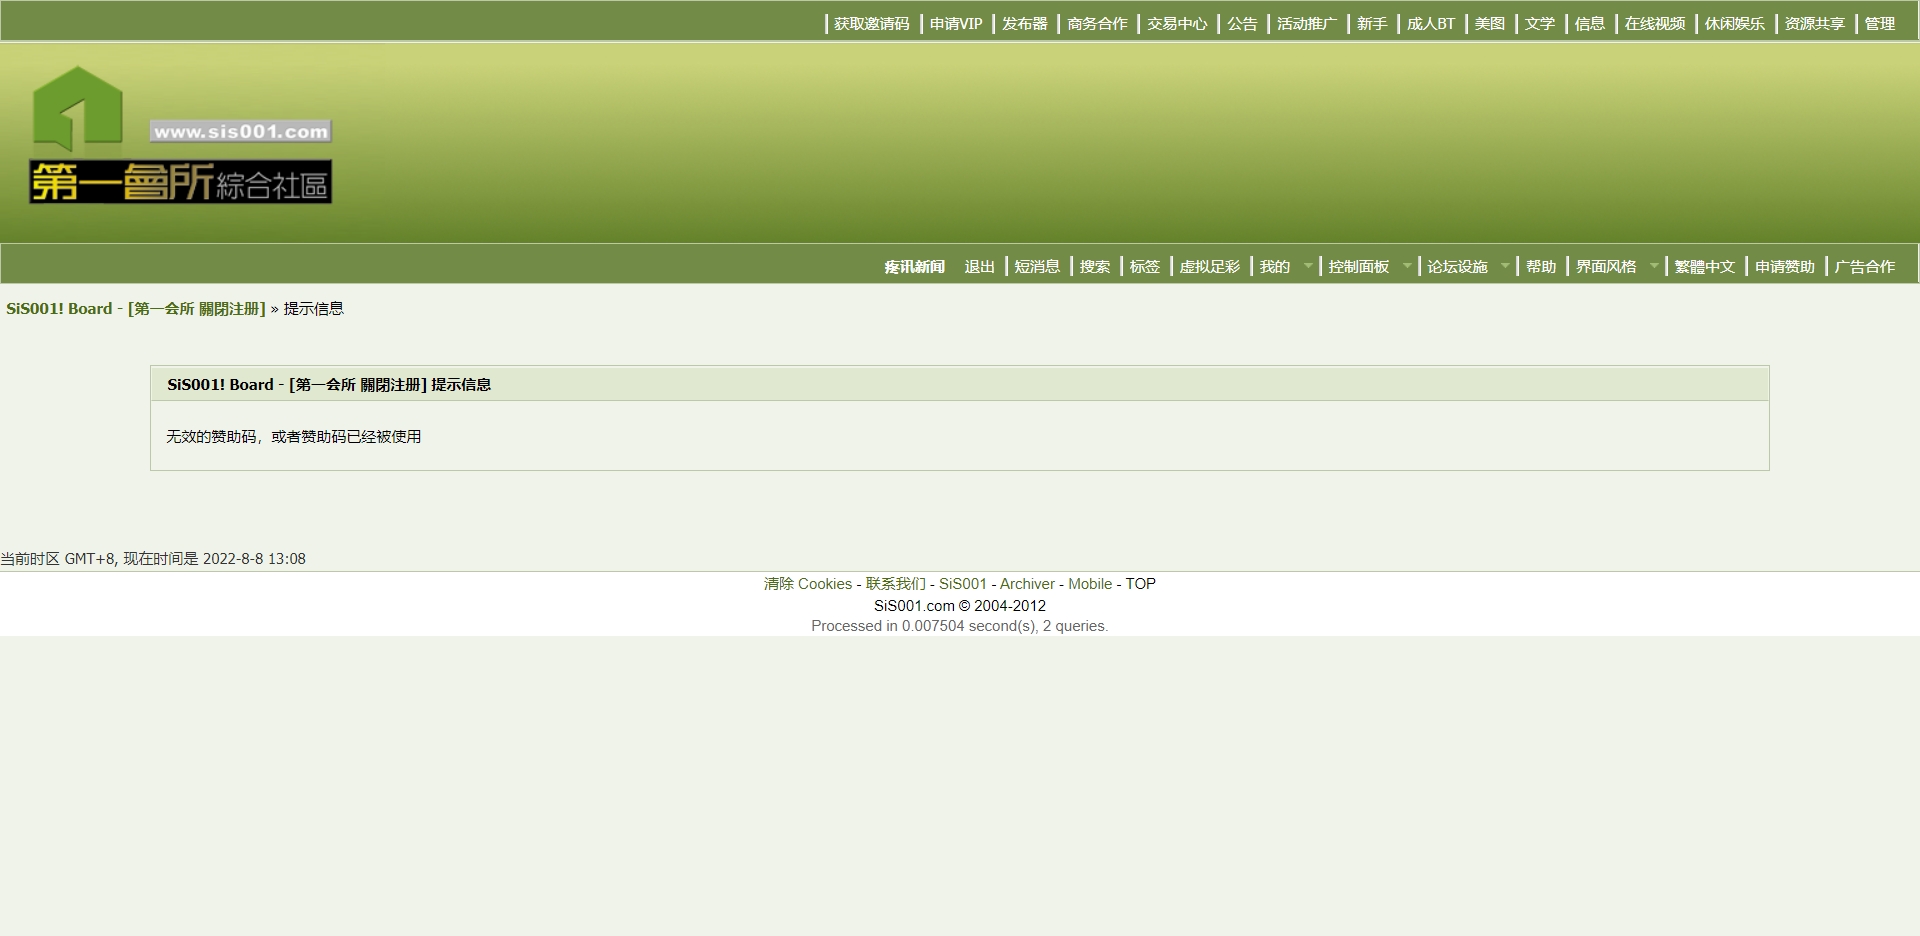Click the 第一會所綜合社區 banner title

tap(180, 182)
